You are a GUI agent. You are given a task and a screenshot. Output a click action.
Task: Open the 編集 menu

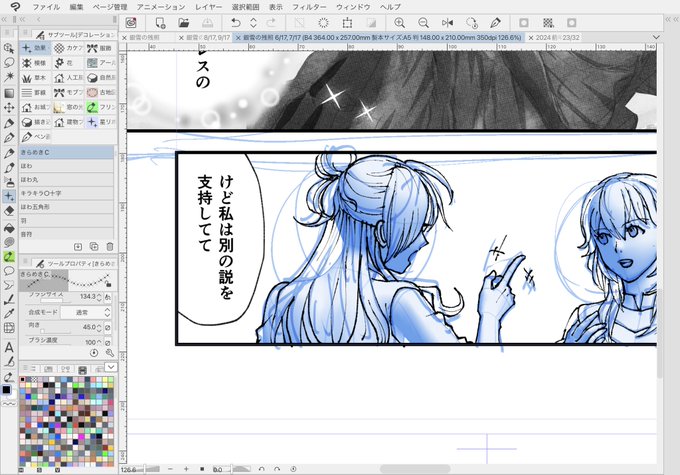(76, 7)
